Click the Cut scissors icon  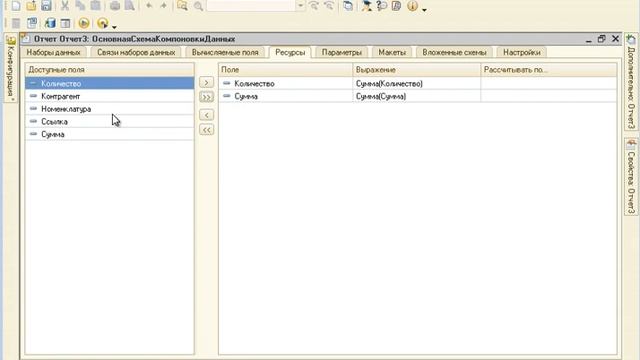click(65, 6)
